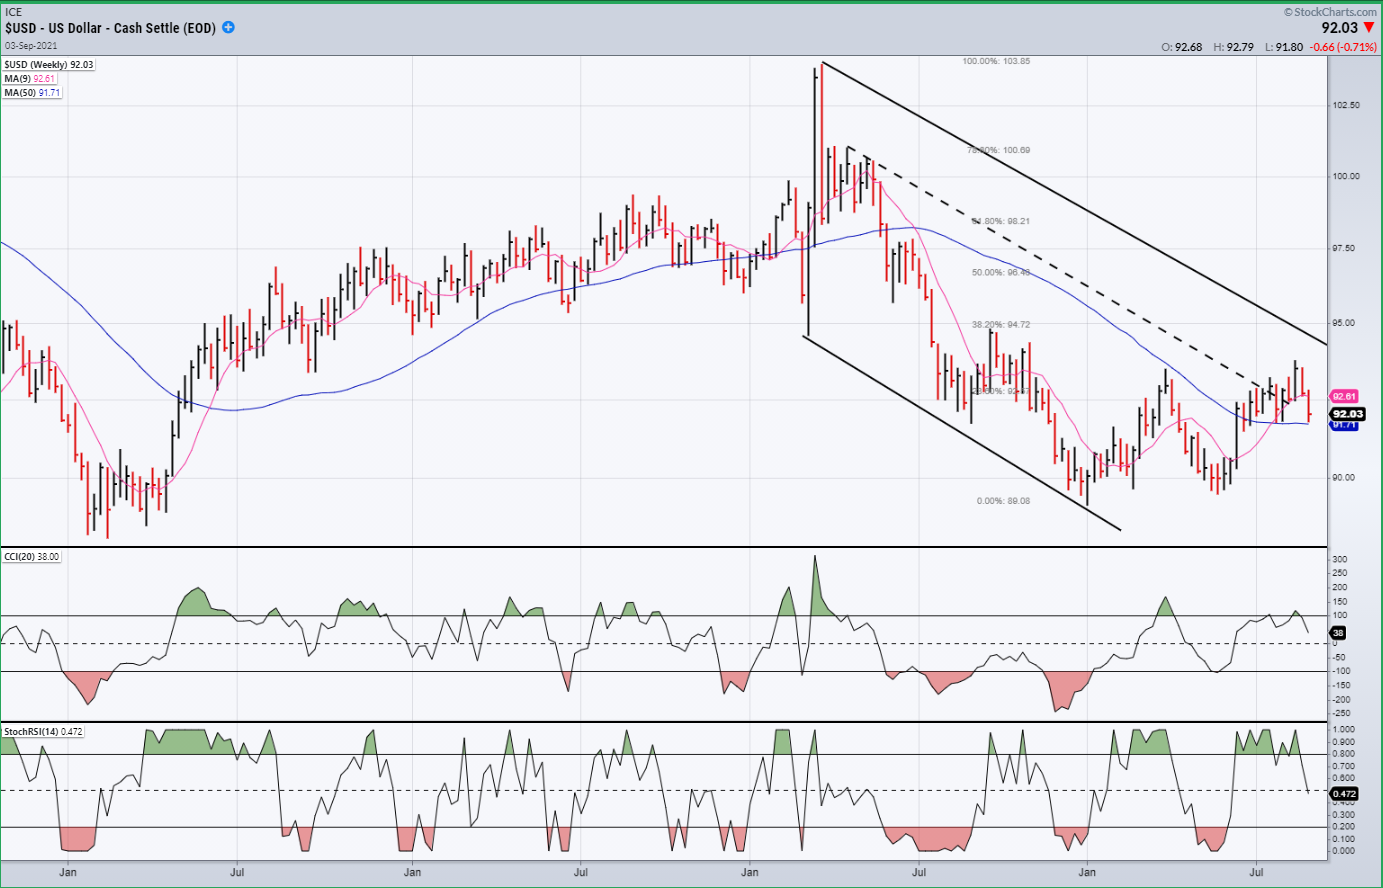Click the 'L: 91.80' low value
Viewport: 1383px width, 888px height.
coord(1284,47)
